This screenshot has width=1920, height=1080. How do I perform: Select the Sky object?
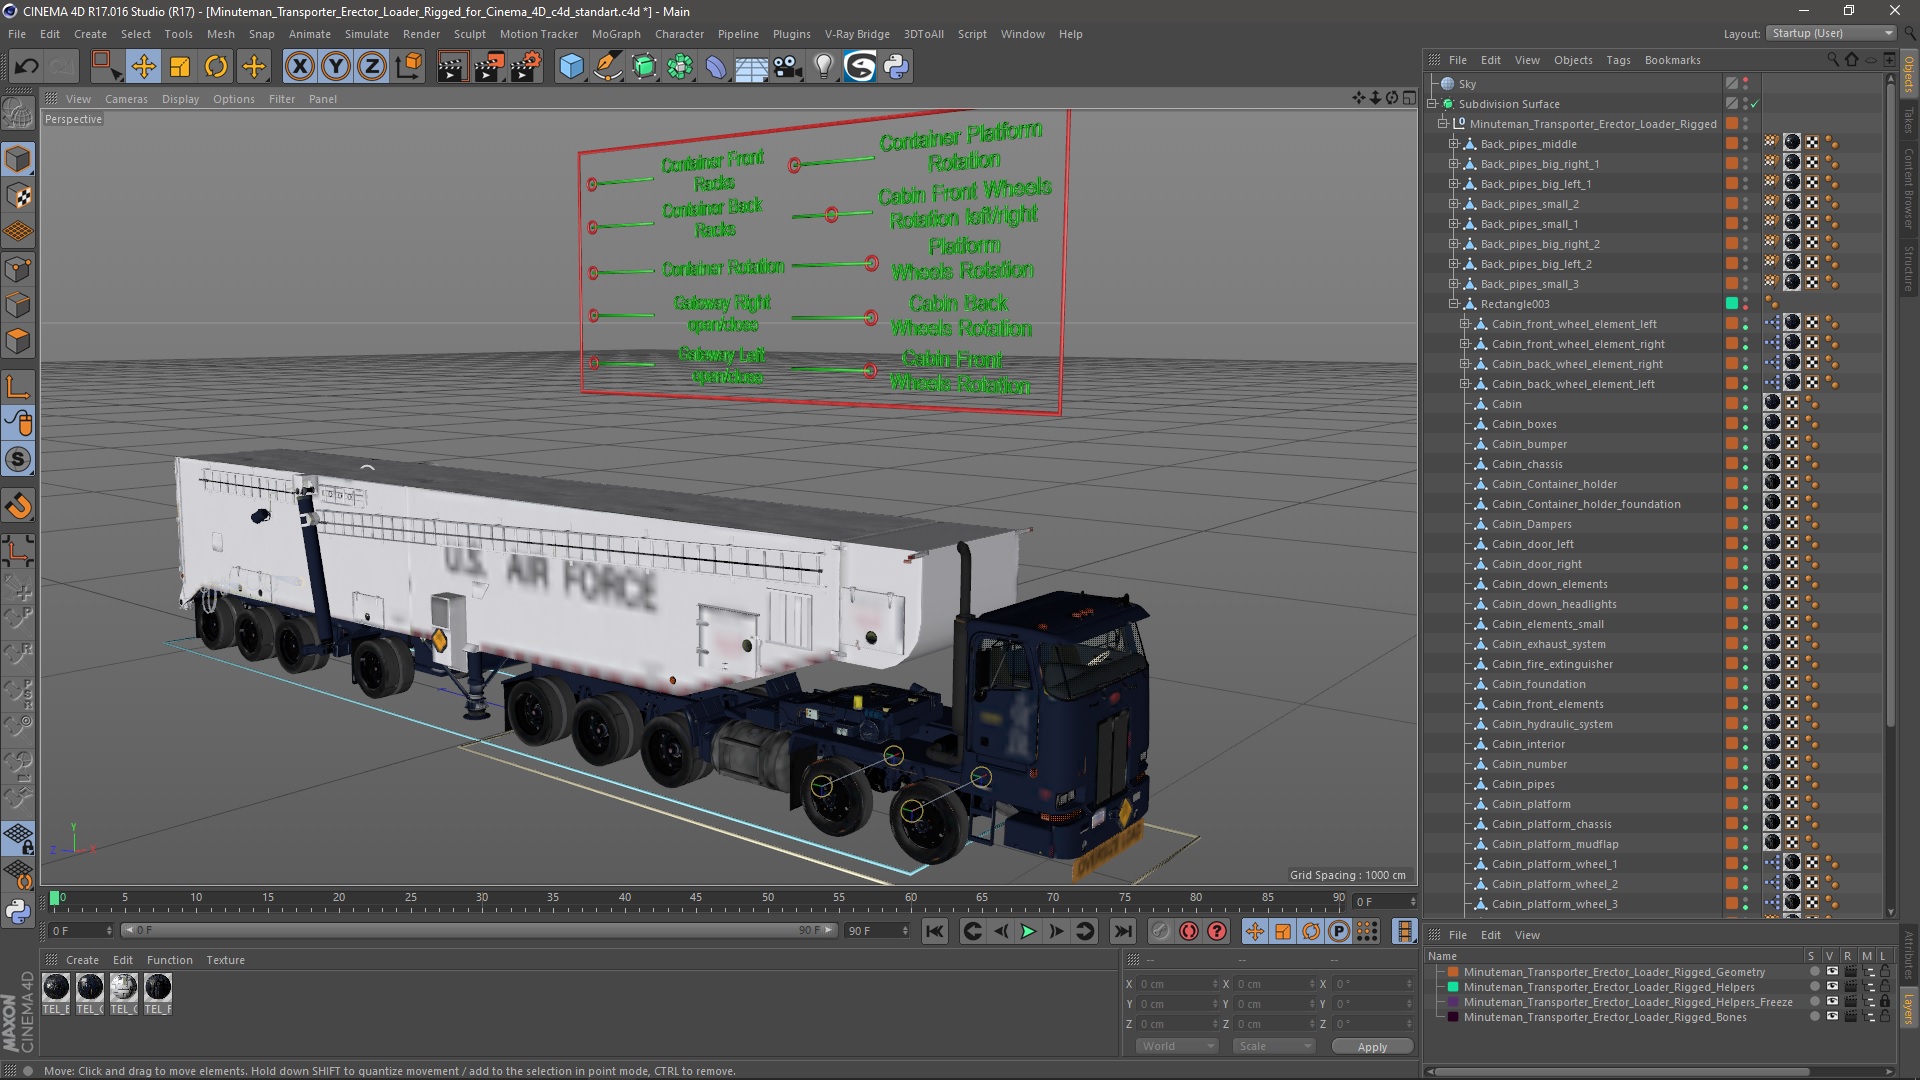(1467, 84)
